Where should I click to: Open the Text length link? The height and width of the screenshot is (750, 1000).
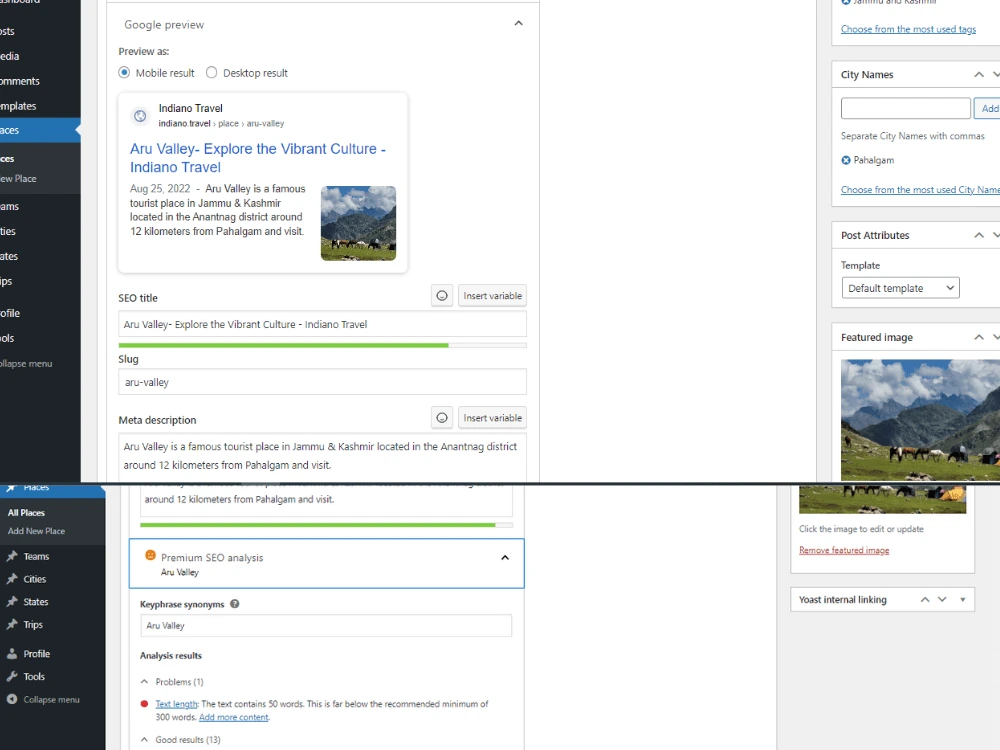tap(176, 704)
